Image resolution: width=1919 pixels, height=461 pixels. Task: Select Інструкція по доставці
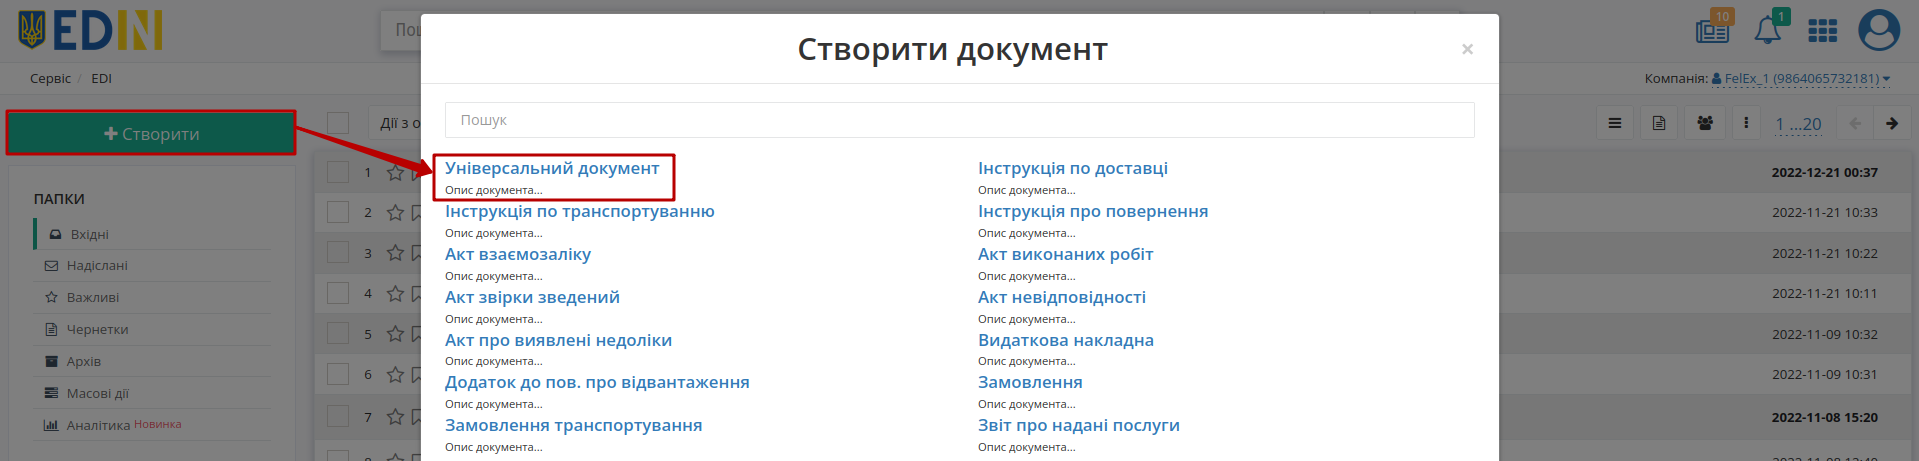(x=1073, y=168)
